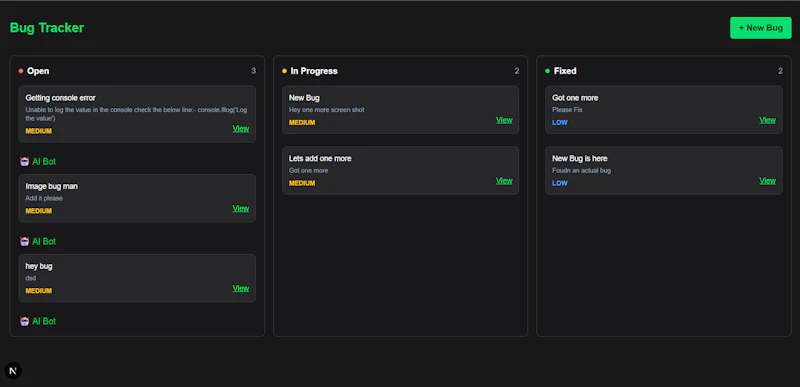Click MEDIUM badge on Lets add one more
Viewport: 800px width, 387px height.
(302, 183)
